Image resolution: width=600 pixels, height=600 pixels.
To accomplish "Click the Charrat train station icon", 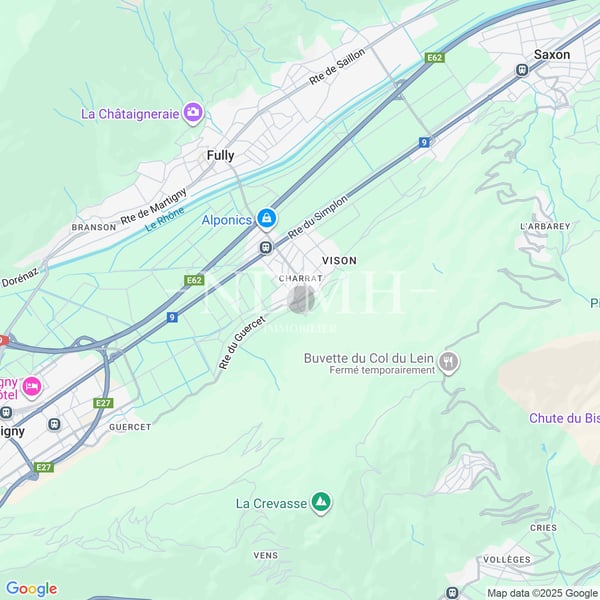I will coord(266,247).
